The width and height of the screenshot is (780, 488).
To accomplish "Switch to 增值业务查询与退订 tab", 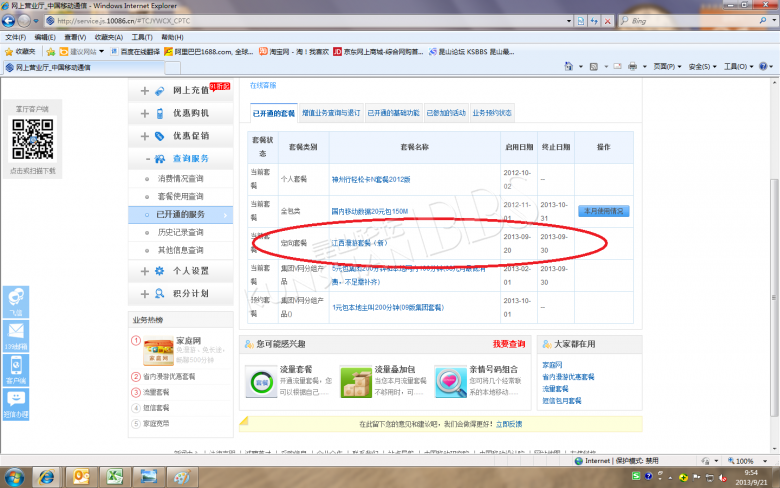I will [x=331, y=113].
